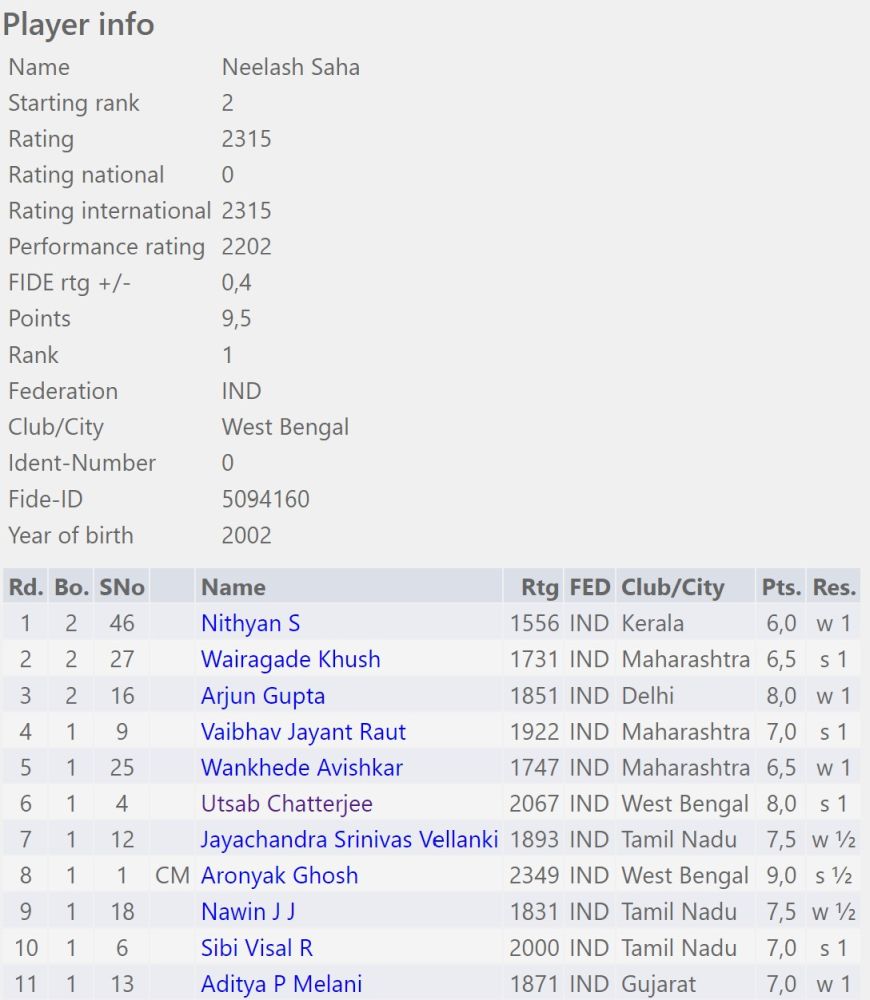Click the Pts. column header
Viewport: 870px width, 1000px height.
781,587
